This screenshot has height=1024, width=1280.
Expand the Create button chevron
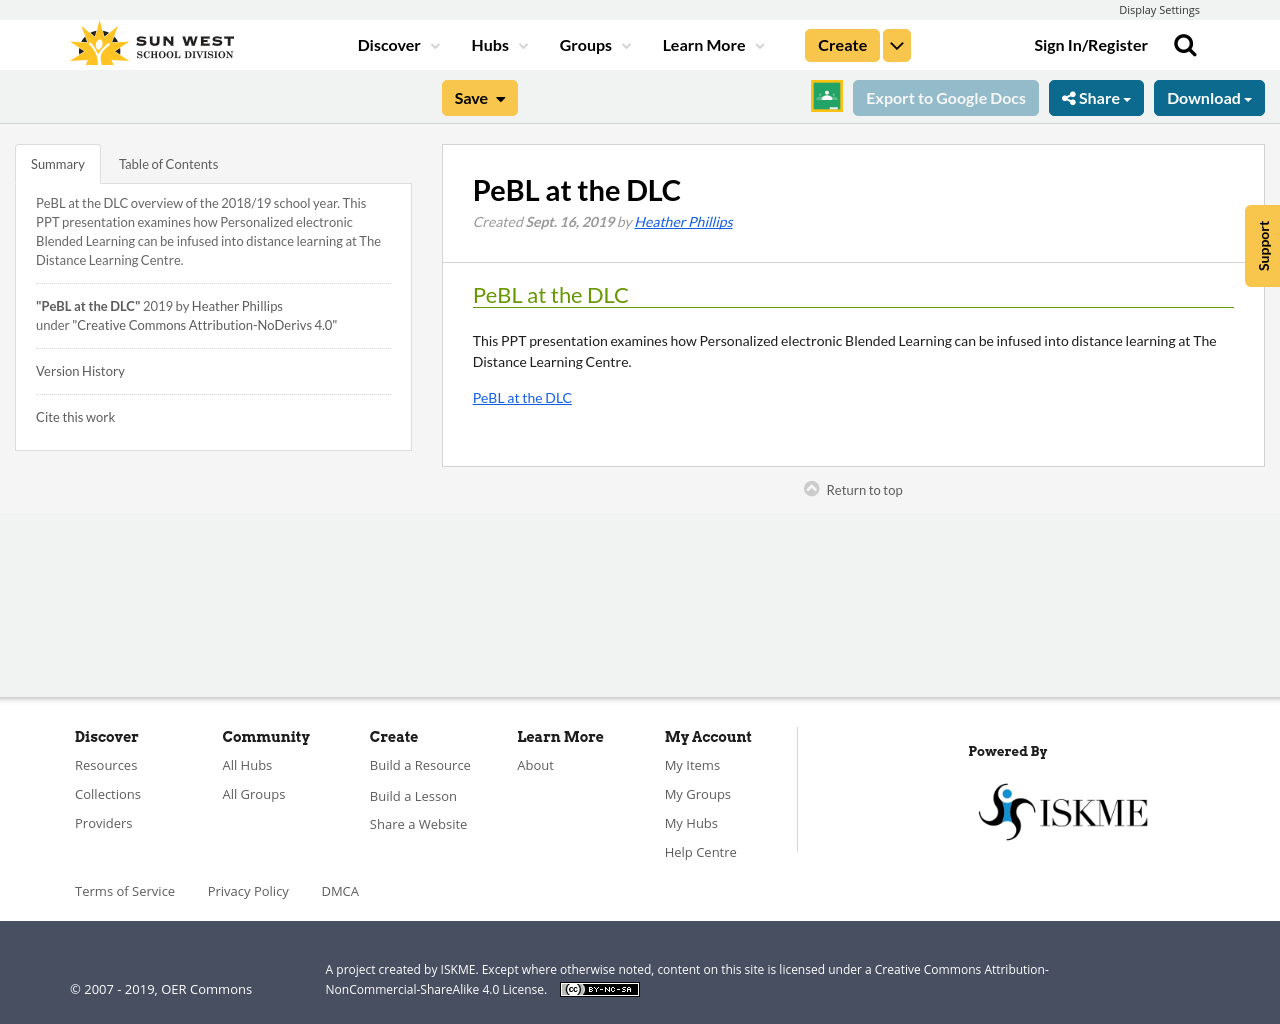coord(896,44)
